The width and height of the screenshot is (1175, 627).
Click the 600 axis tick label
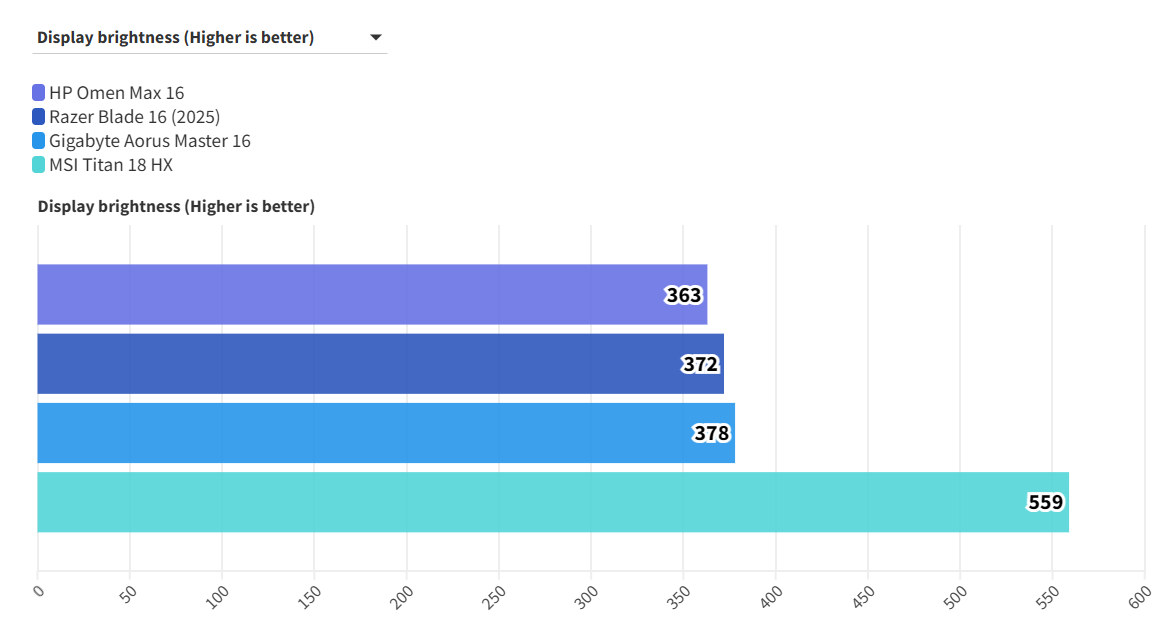point(1140,596)
